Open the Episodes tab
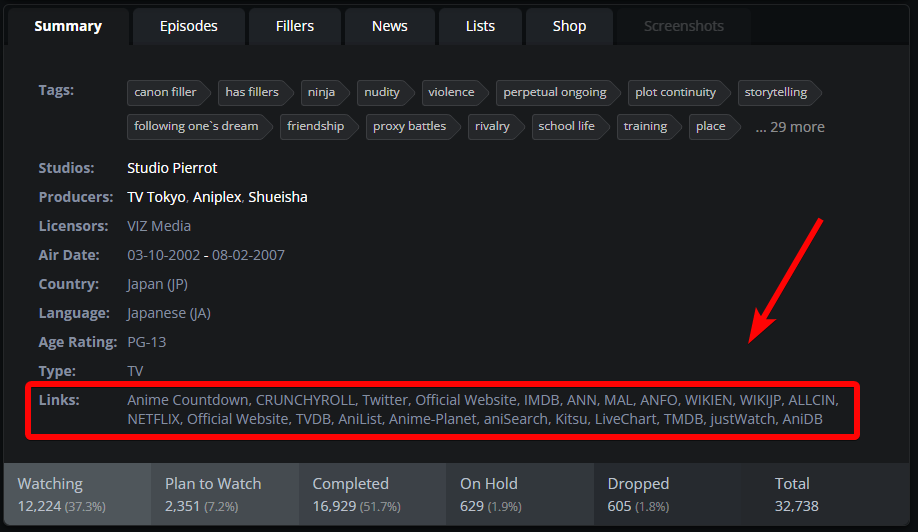Screen dimensions: 918x532 pyautogui.click(x=188, y=26)
